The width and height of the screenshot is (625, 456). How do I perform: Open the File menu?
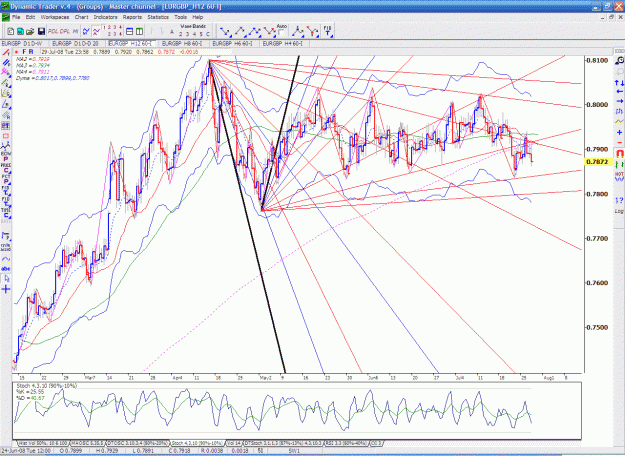pos(16,17)
